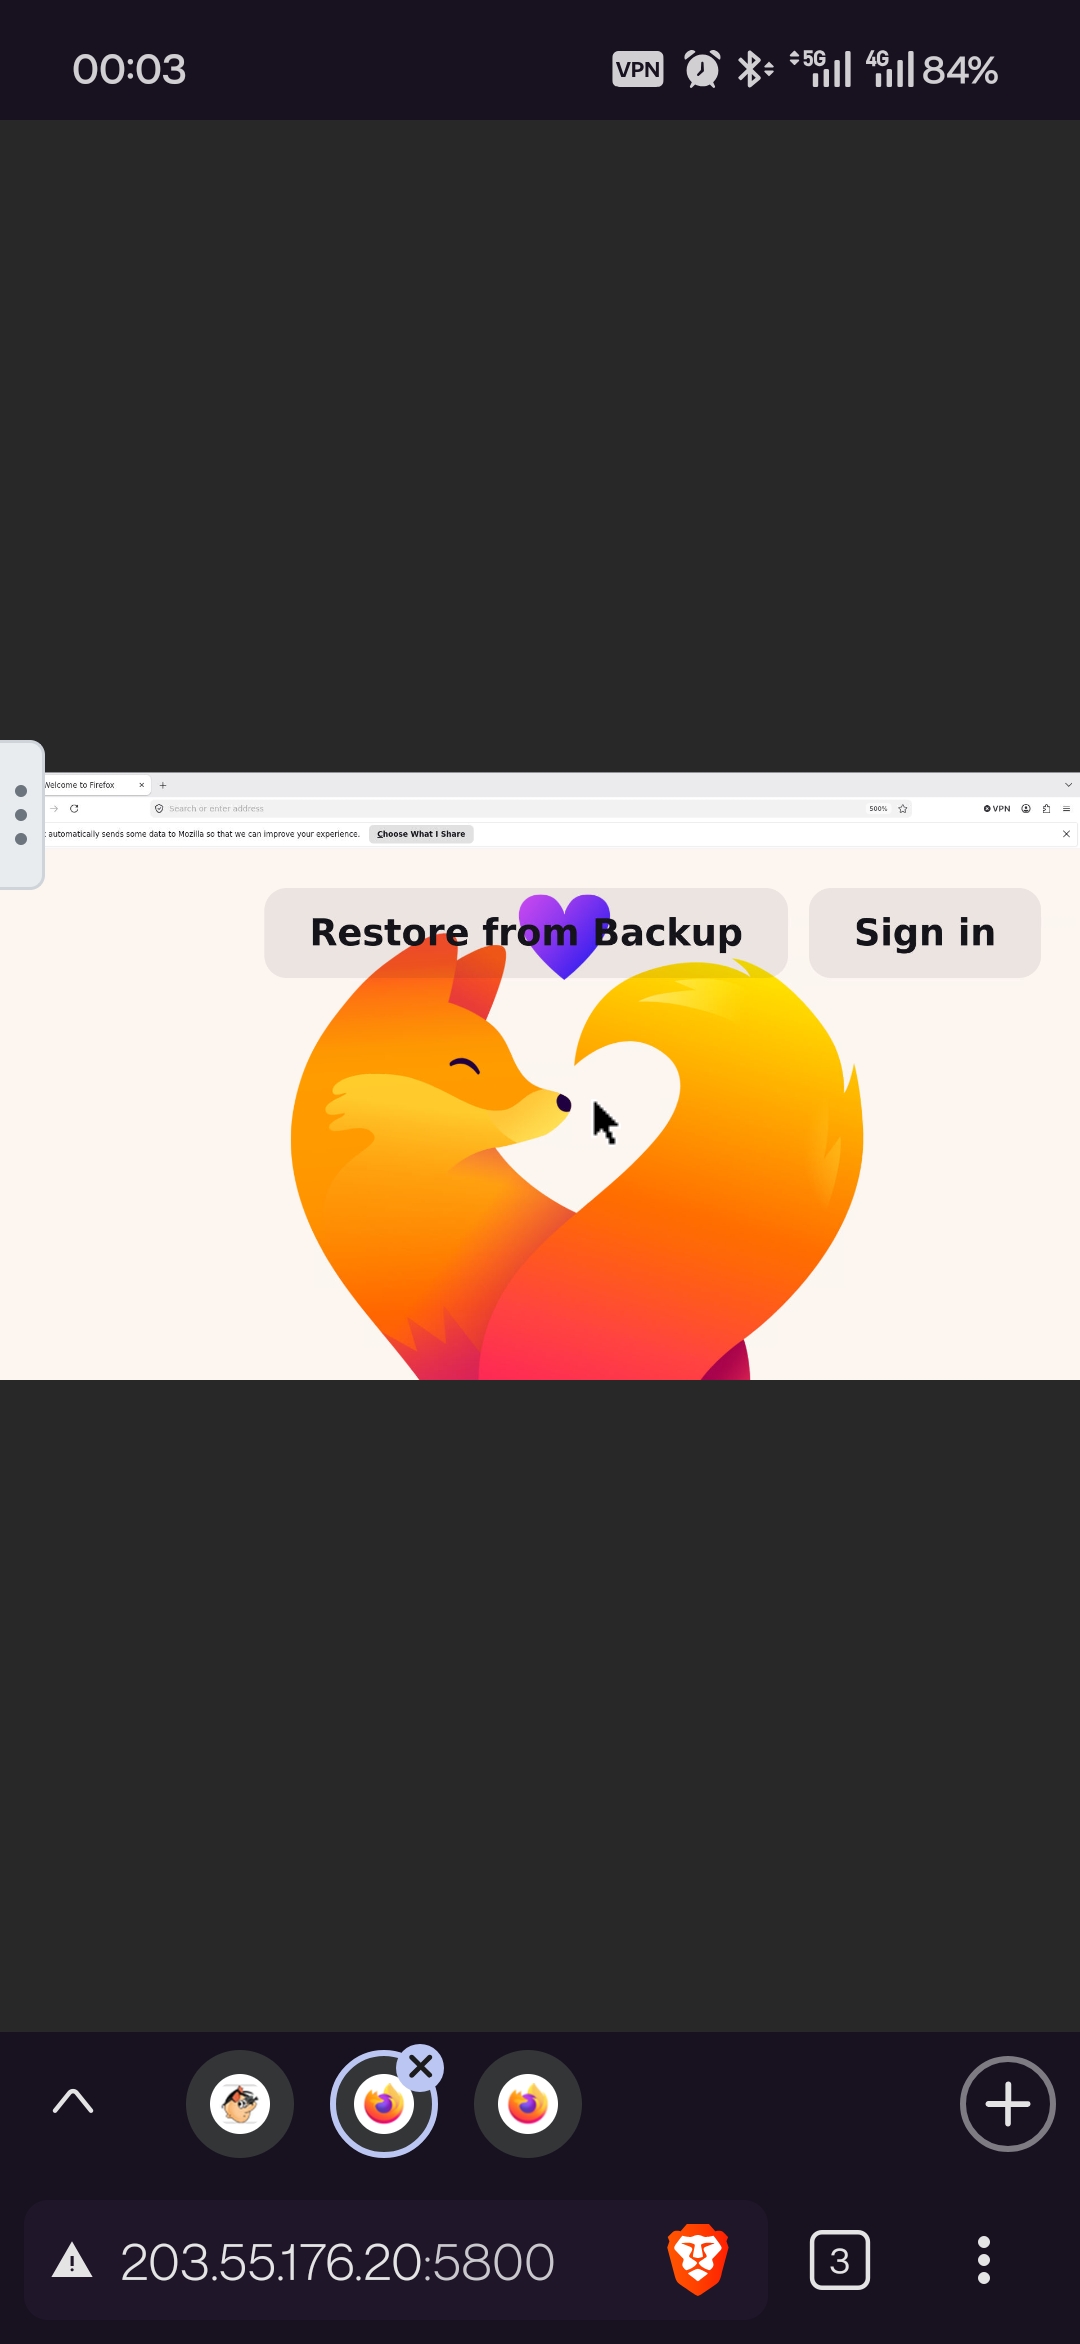The image size is (1080, 2344).
Task: Open the Firefox hamburger menu
Action: pos(1066,808)
